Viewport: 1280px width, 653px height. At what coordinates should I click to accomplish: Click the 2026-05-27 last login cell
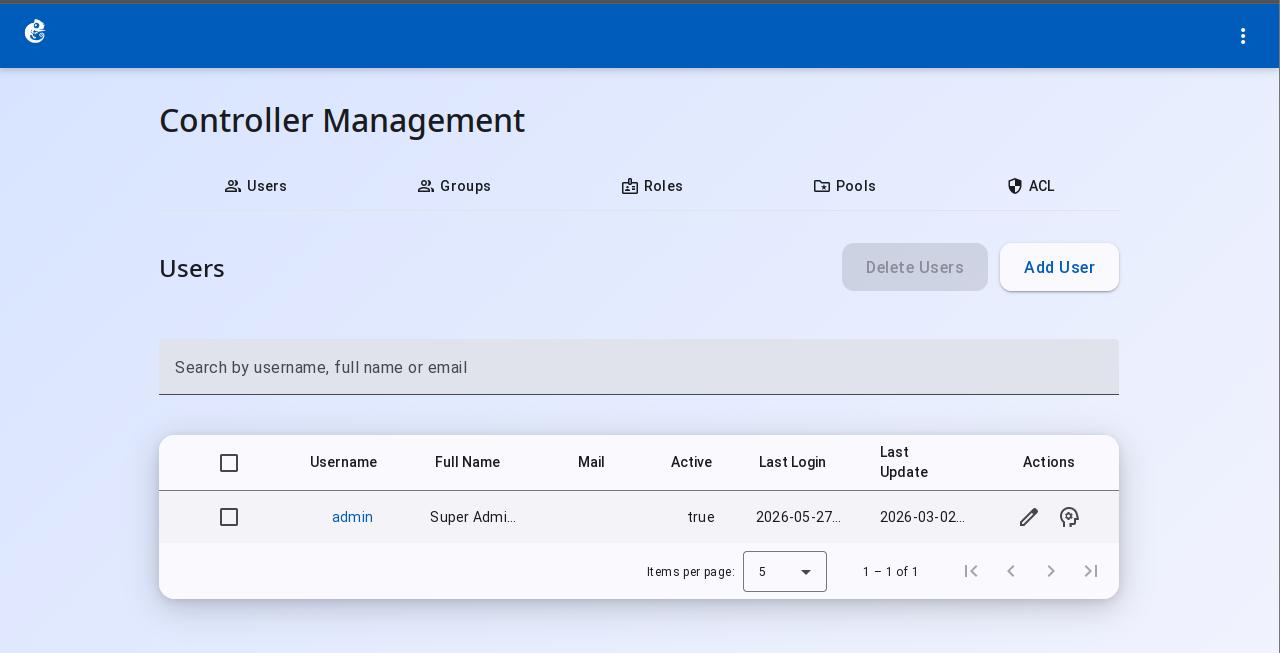click(799, 517)
